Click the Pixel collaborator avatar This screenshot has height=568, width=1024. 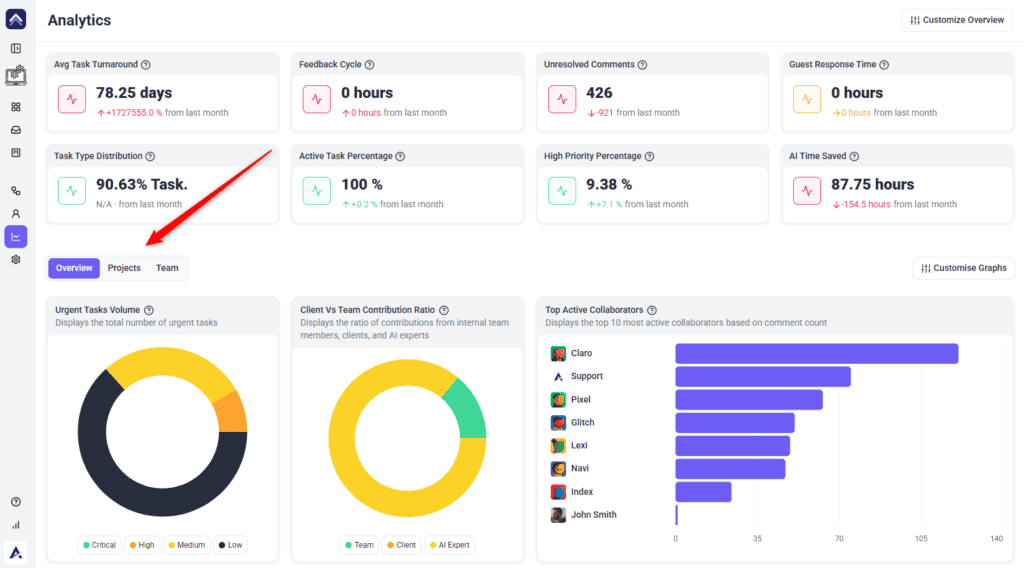tap(558, 400)
